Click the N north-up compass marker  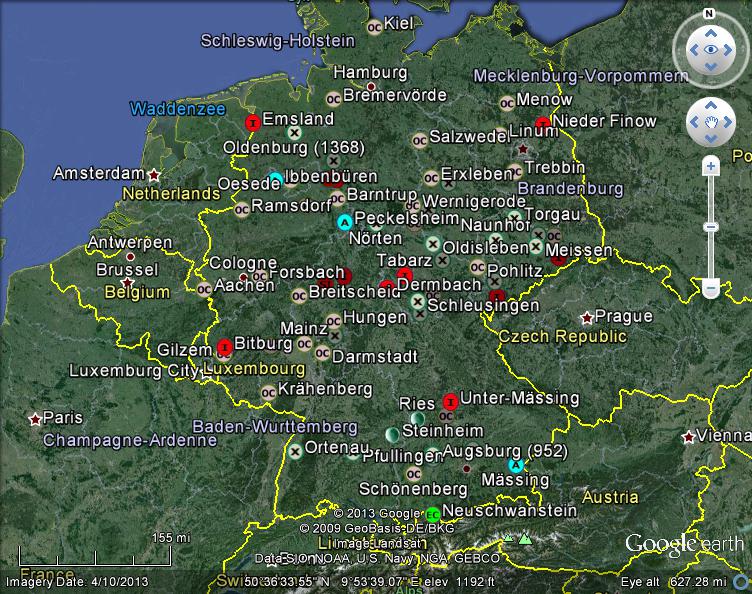709,13
